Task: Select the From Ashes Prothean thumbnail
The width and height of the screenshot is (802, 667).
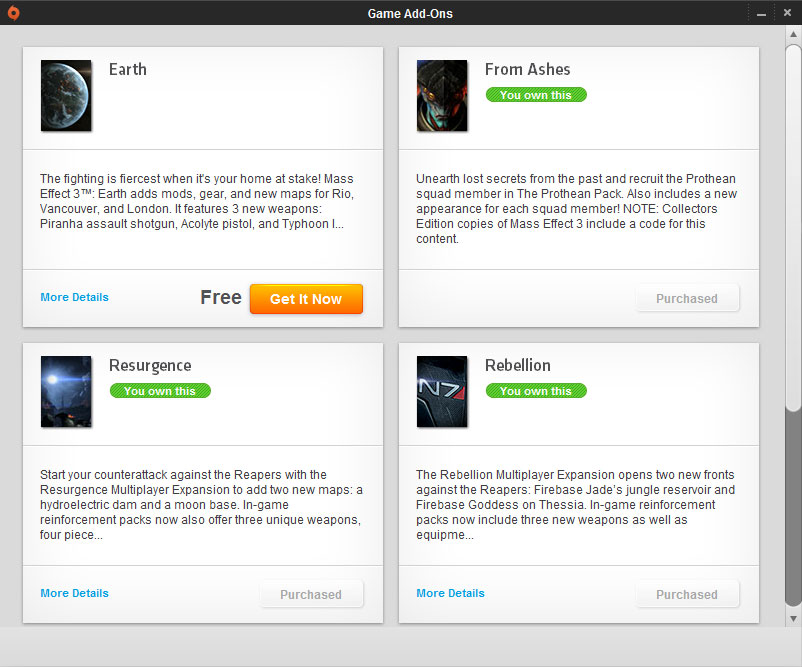Action: point(442,96)
